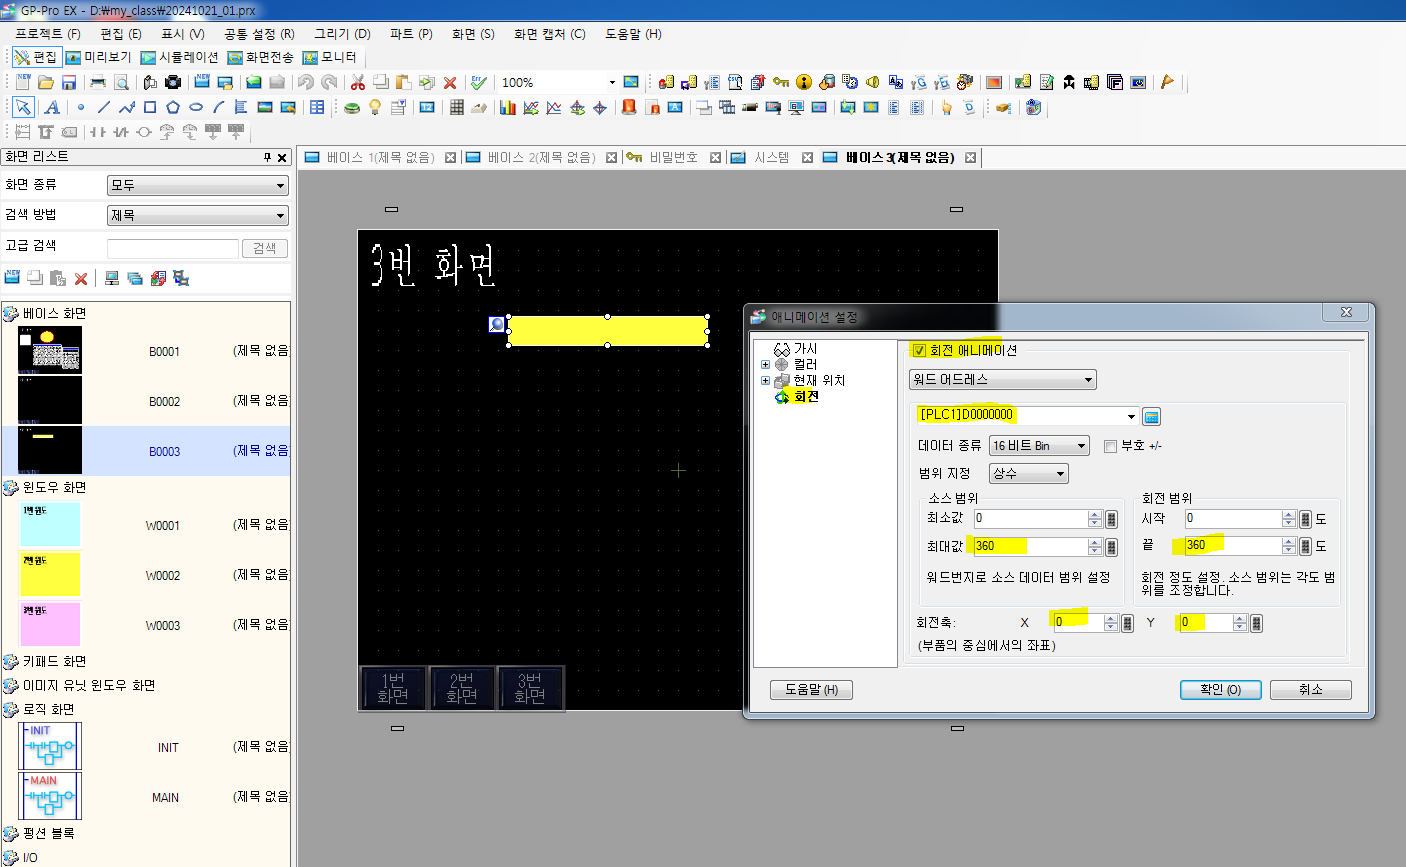Image resolution: width=1406 pixels, height=867 pixels.
Task: Open the 100% zoom level dropdown
Action: (x=612, y=82)
